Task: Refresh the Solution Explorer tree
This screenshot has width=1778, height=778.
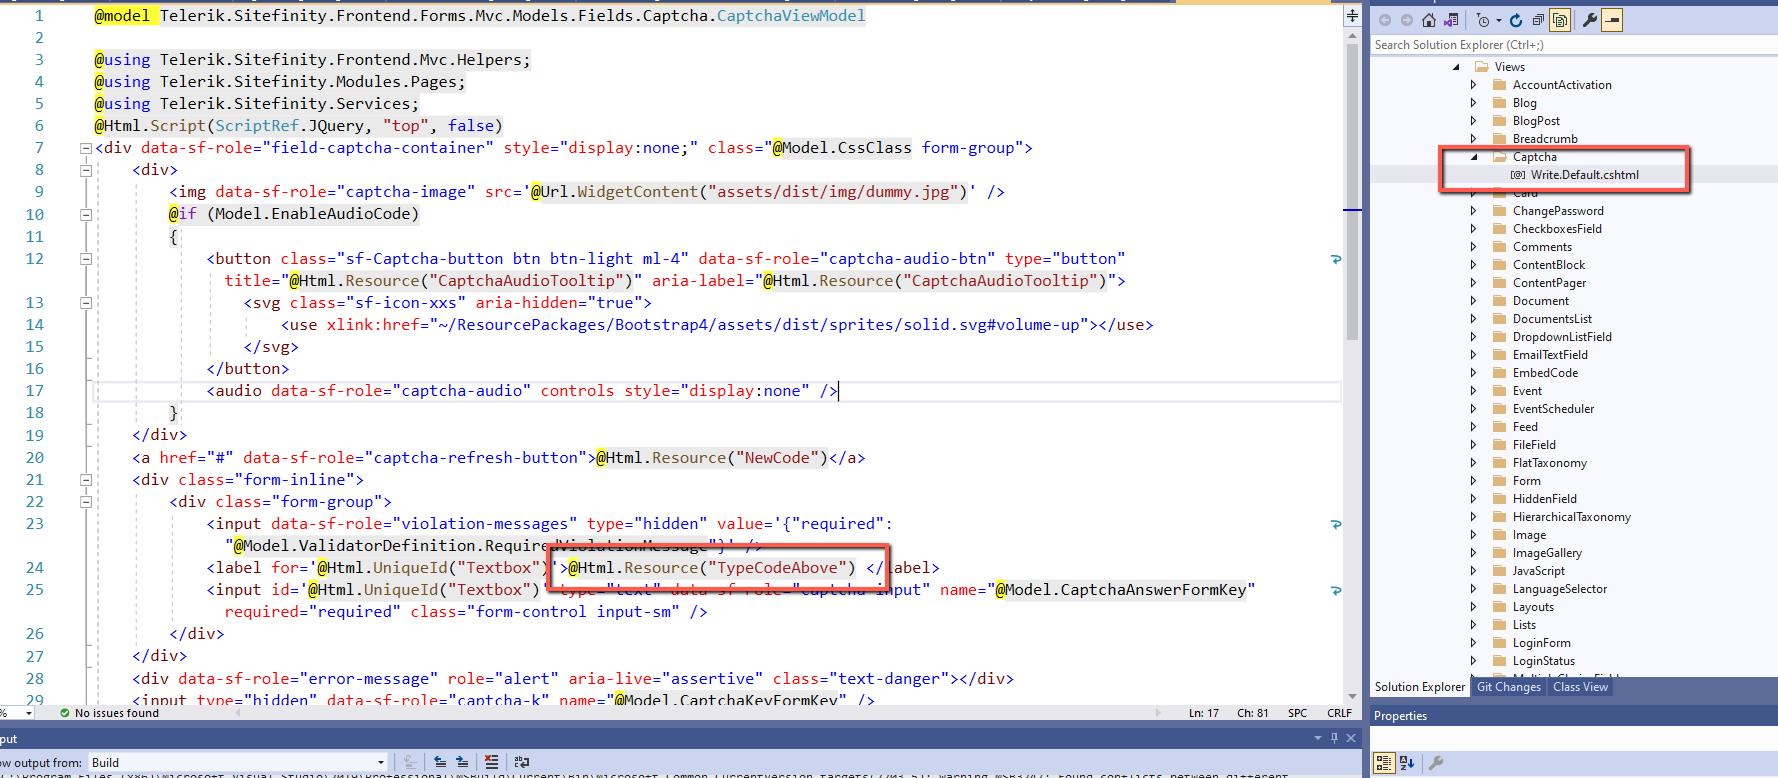Action: (1516, 20)
